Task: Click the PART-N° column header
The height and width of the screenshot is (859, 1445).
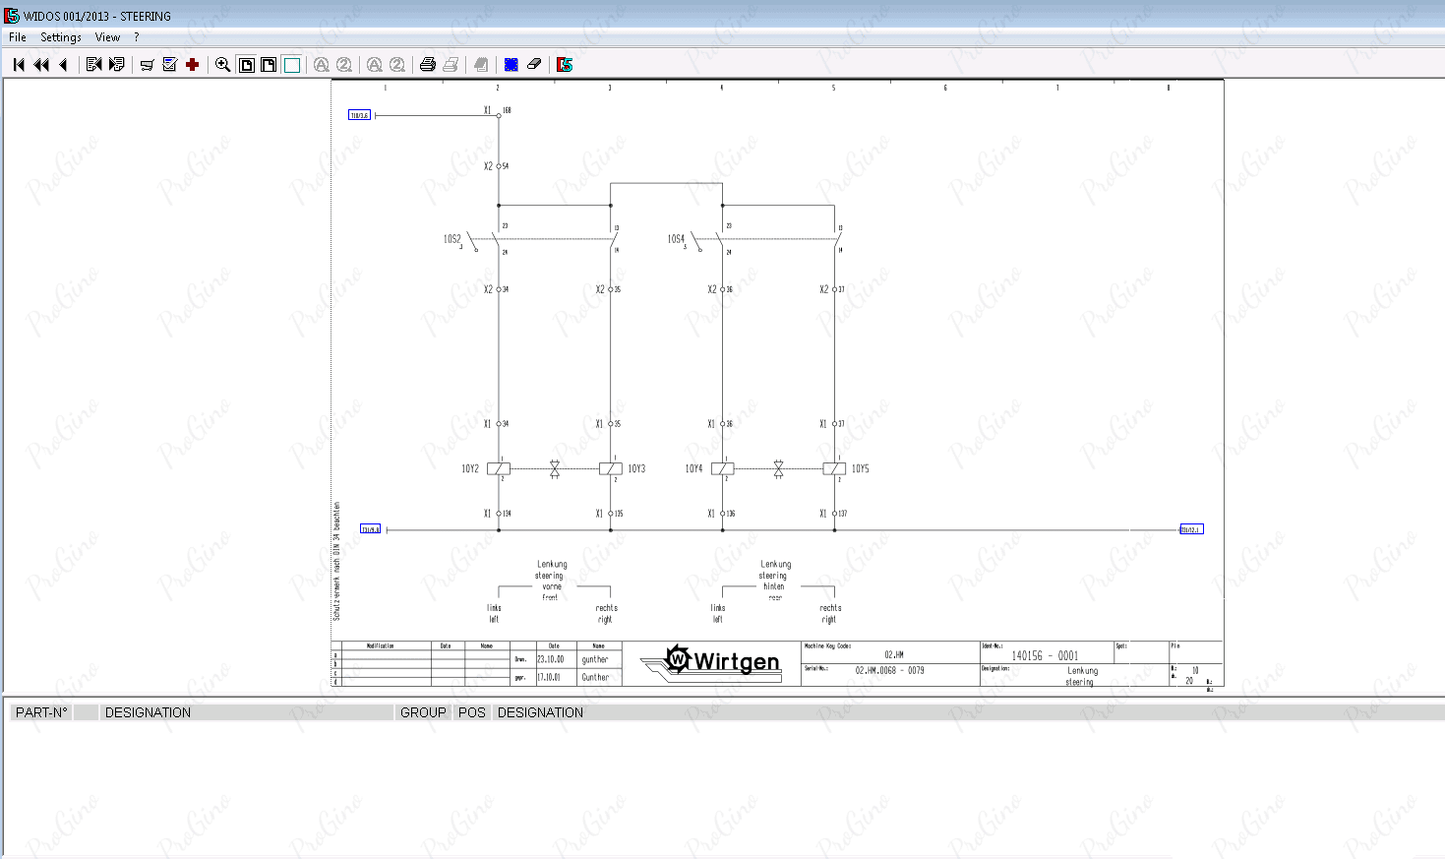Action: point(42,713)
